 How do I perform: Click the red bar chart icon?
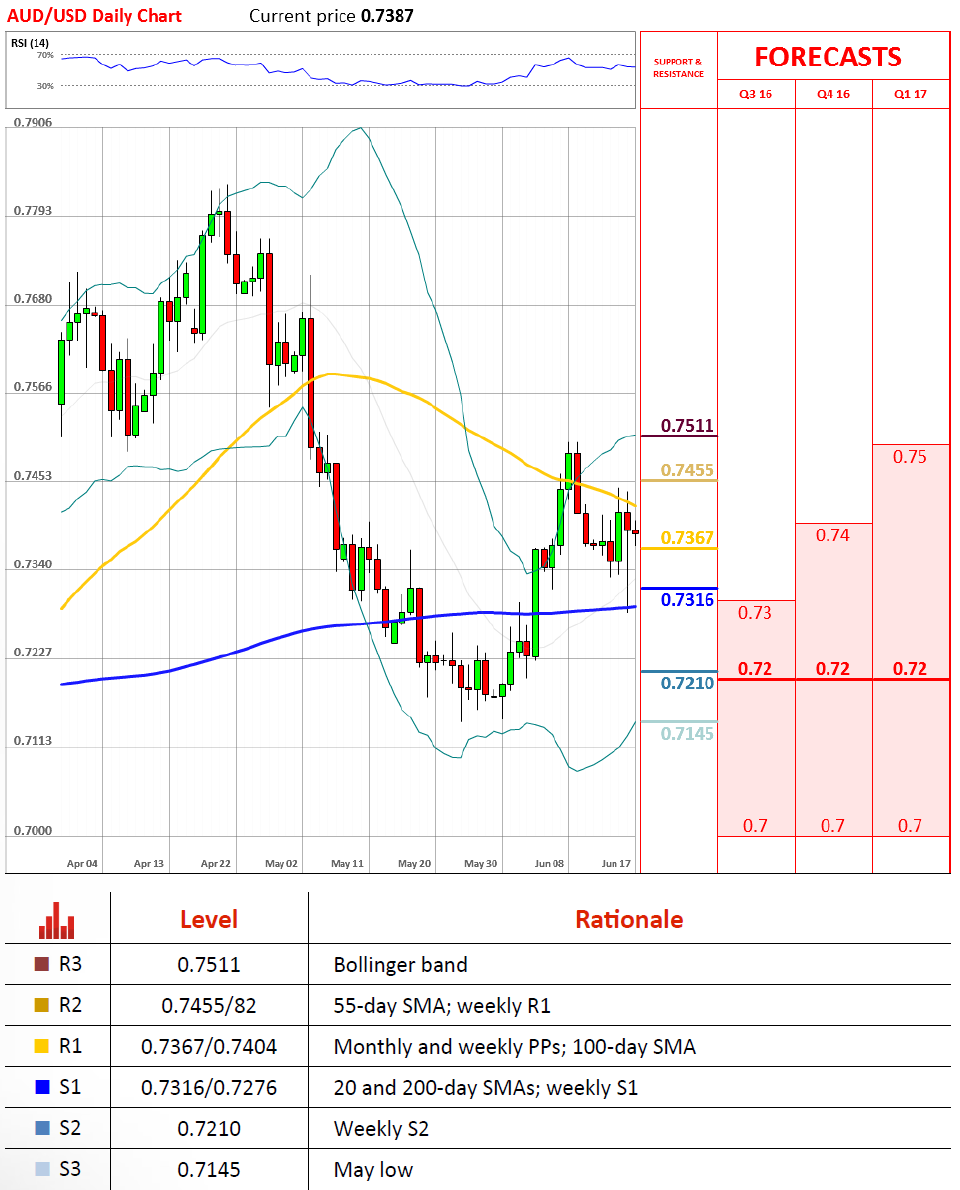coord(57,921)
